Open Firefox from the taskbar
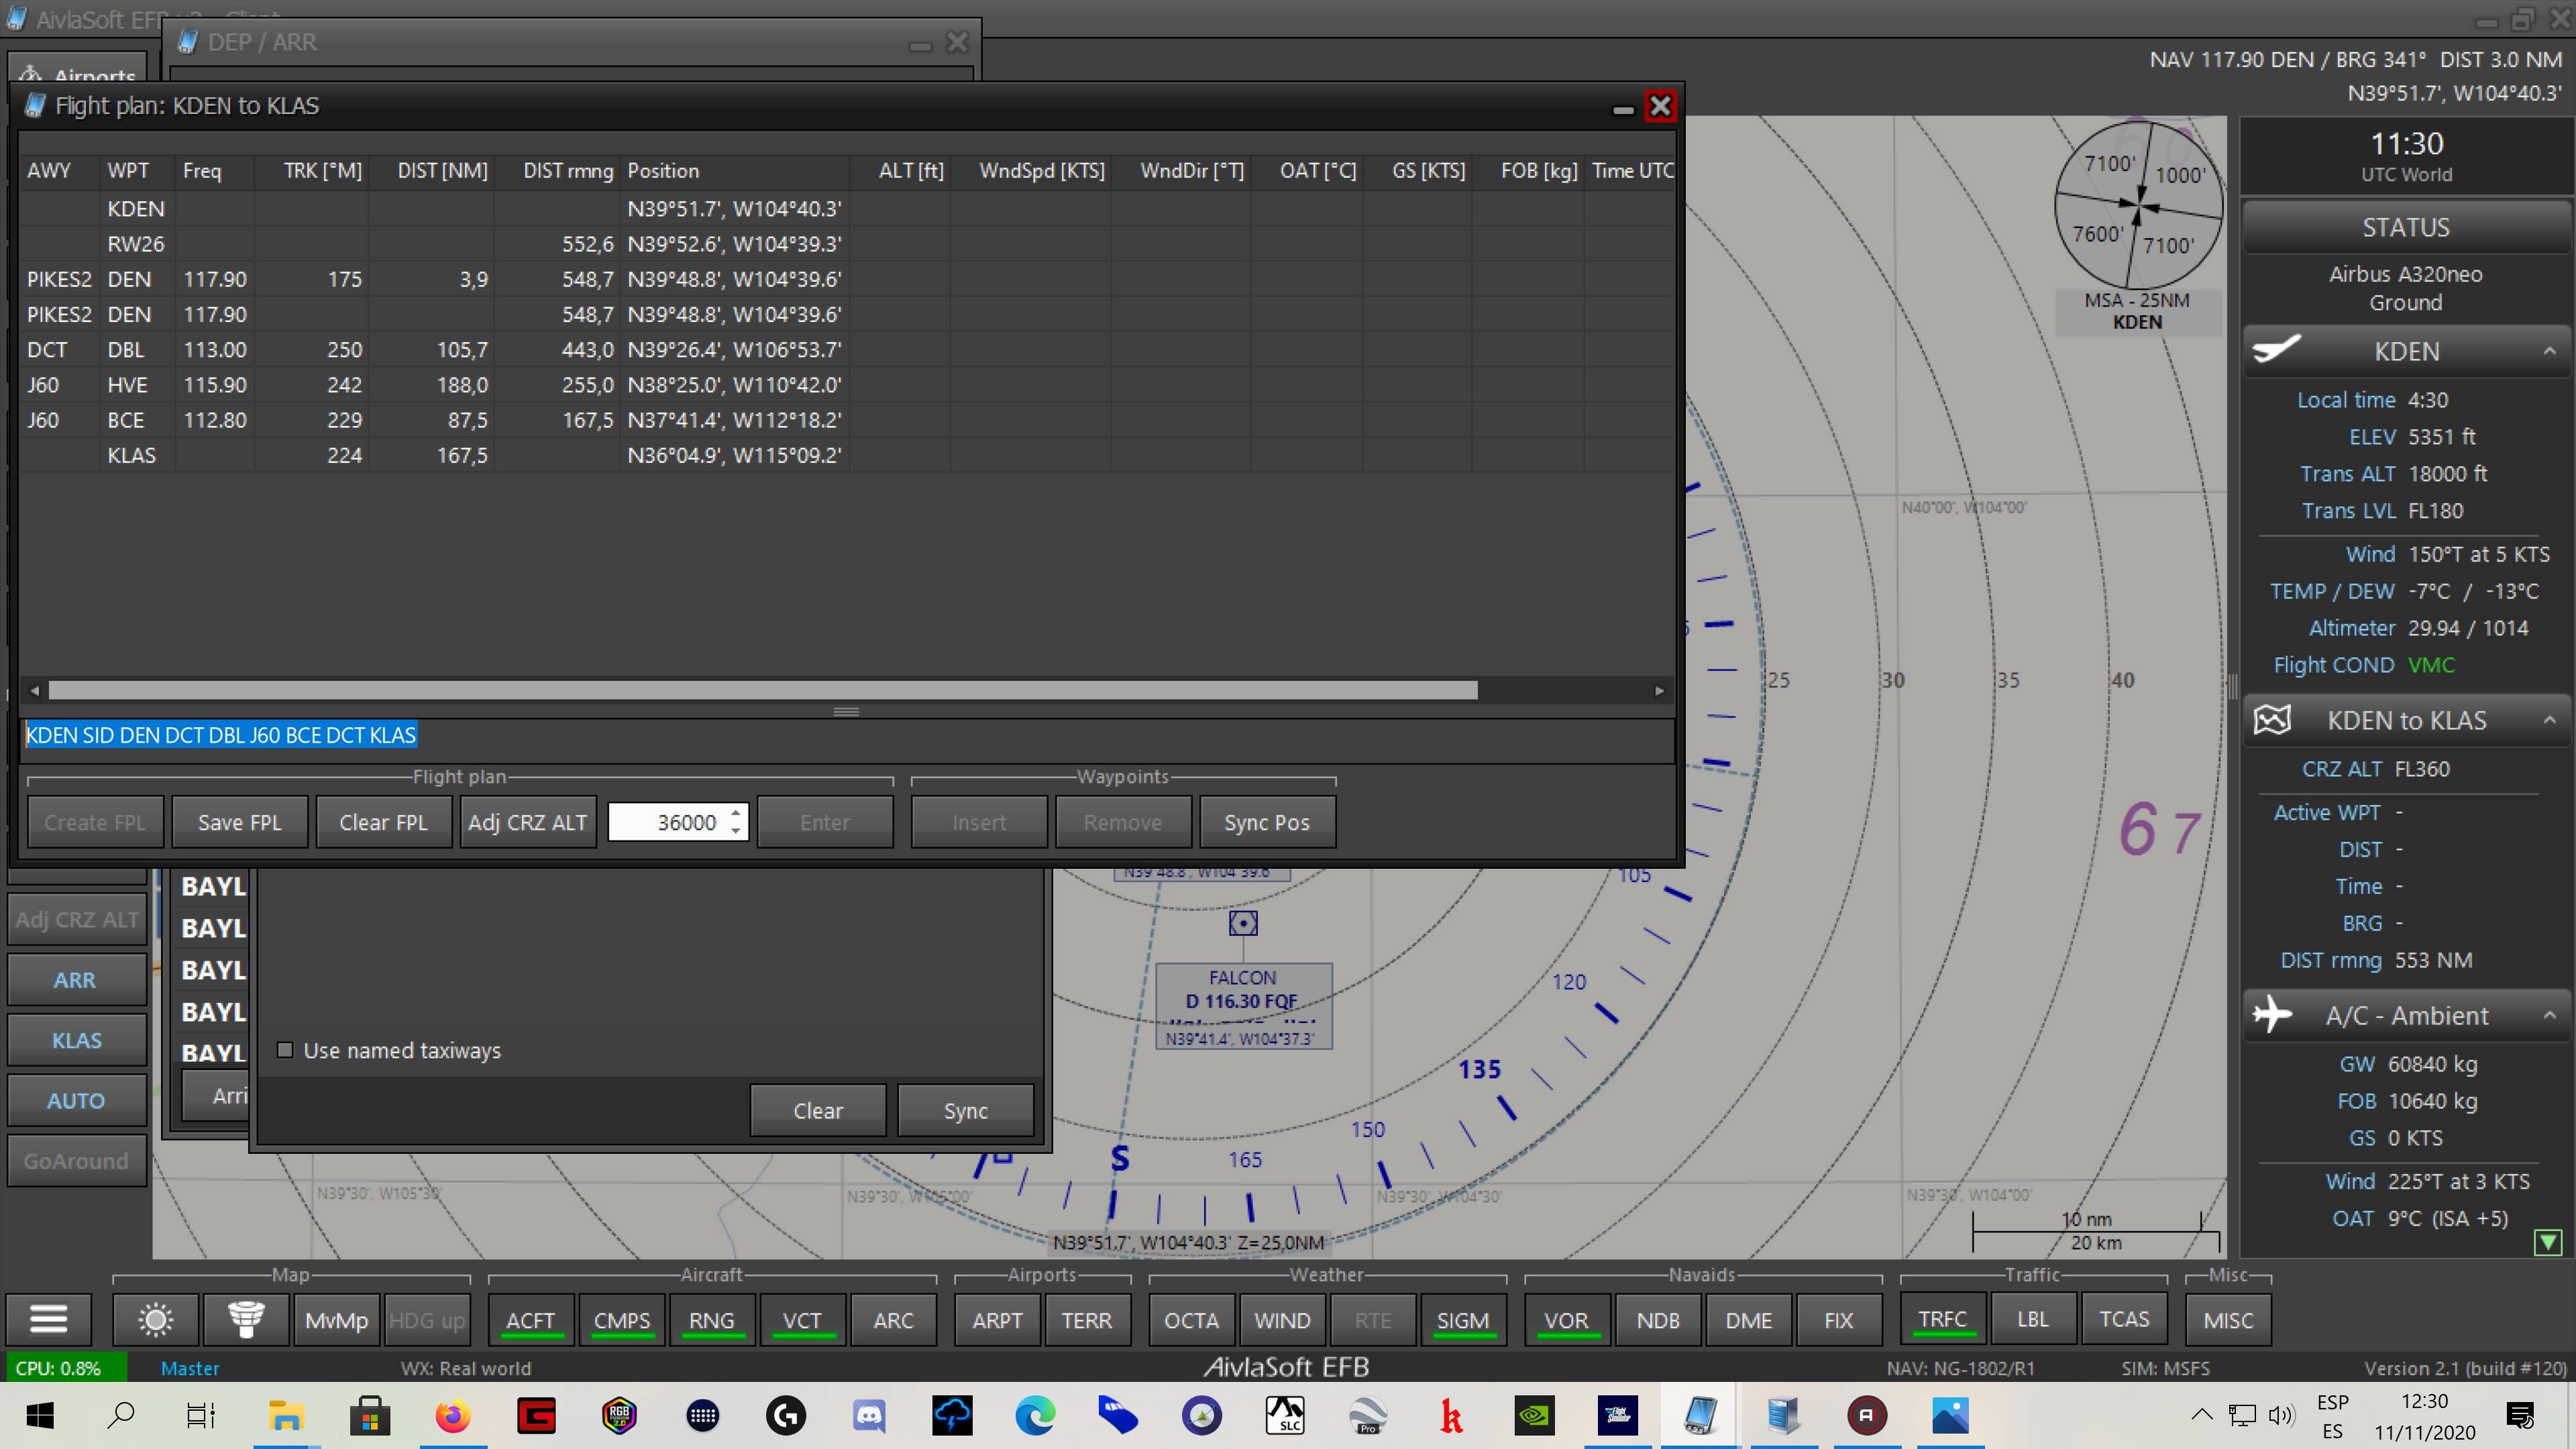Screen dimensions: 2576x1449 point(453,1415)
